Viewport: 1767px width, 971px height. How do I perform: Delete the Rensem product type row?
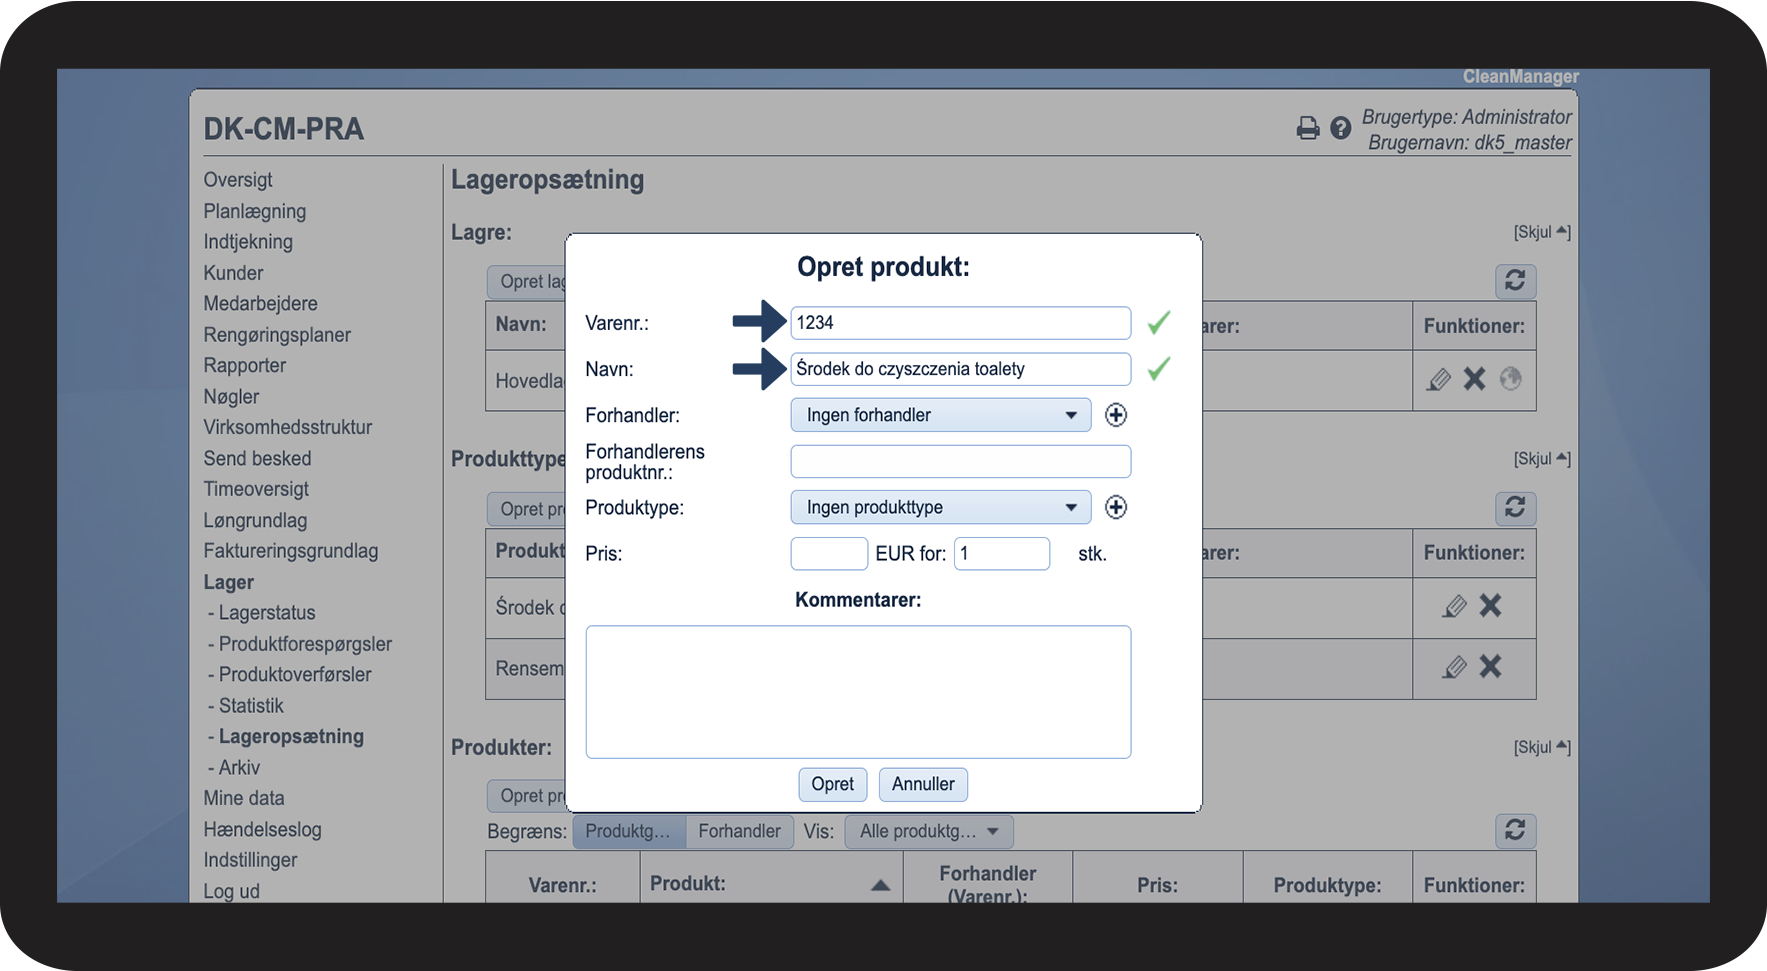click(1491, 667)
